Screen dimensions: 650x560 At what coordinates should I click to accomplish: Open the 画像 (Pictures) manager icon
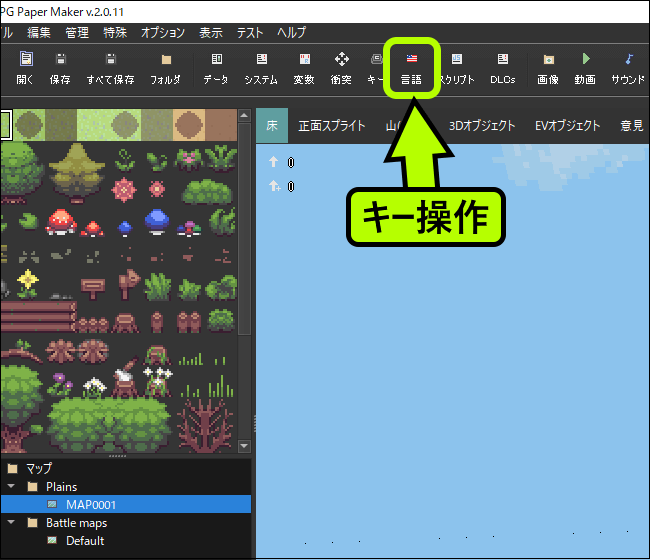pyautogui.click(x=547, y=67)
